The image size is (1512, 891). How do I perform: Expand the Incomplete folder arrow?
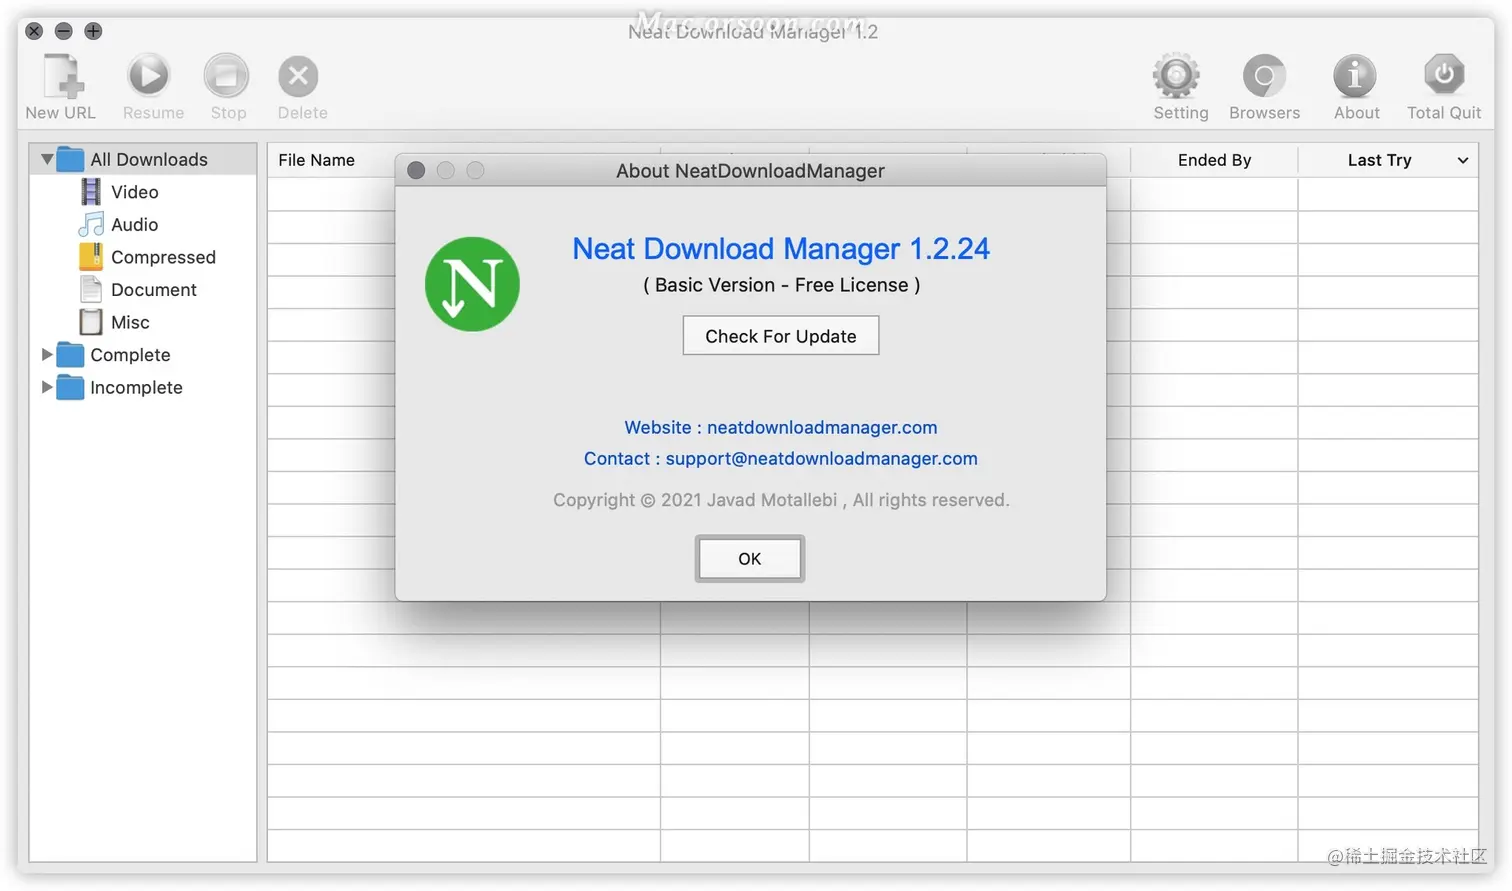pos(46,387)
